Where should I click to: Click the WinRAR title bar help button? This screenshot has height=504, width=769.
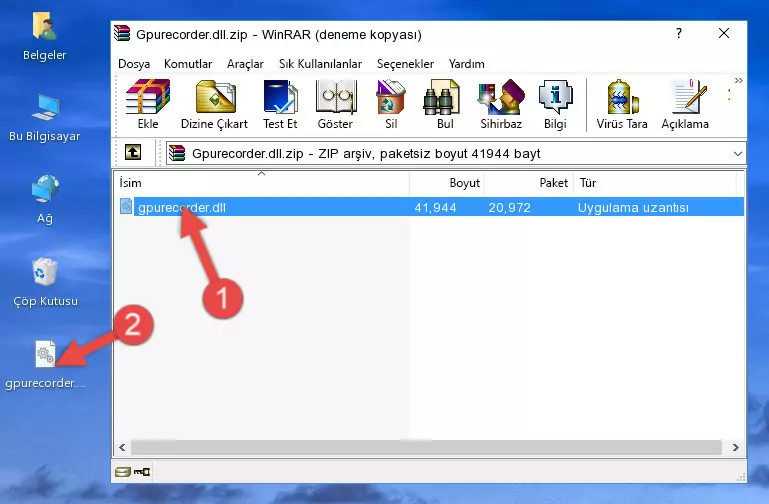click(x=679, y=33)
